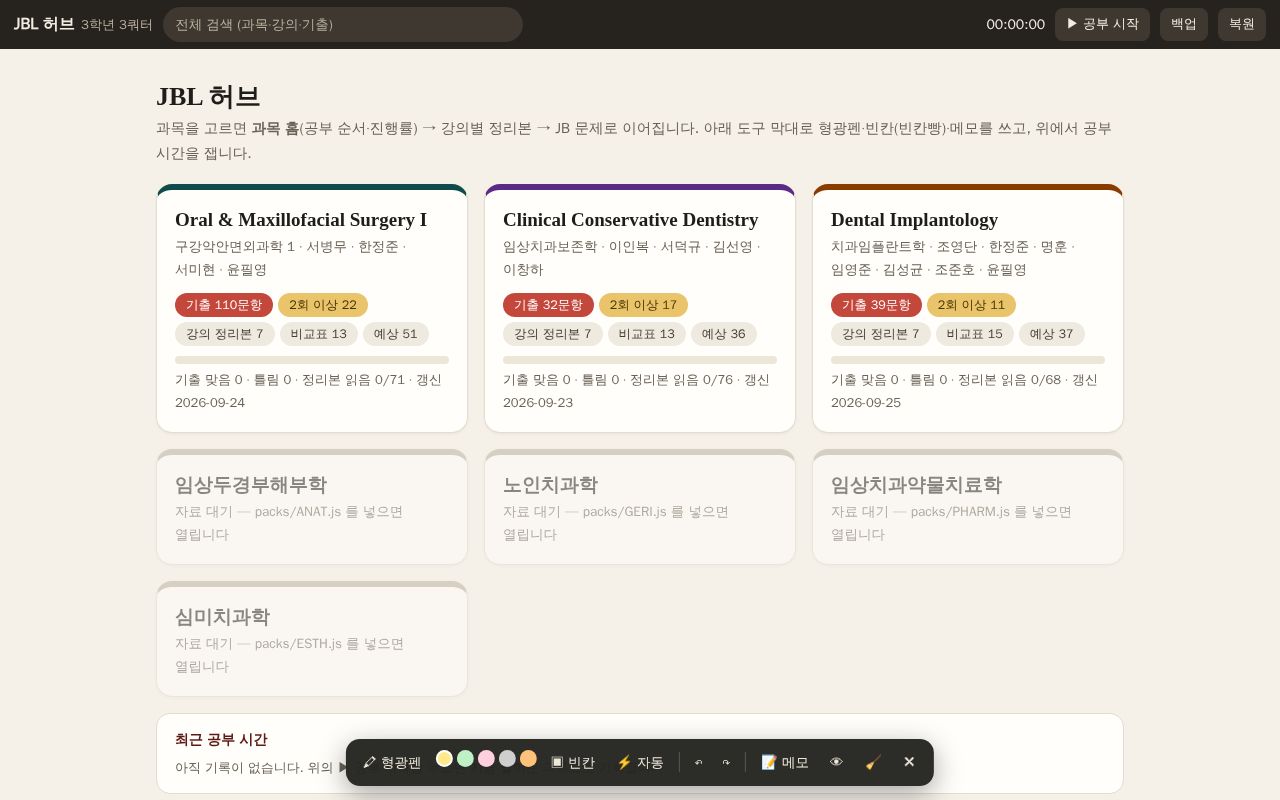This screenshot has width=1280, height=800.
Task: Click the 임상치과약물치료학 placeholder card
Action: [968, 507]
